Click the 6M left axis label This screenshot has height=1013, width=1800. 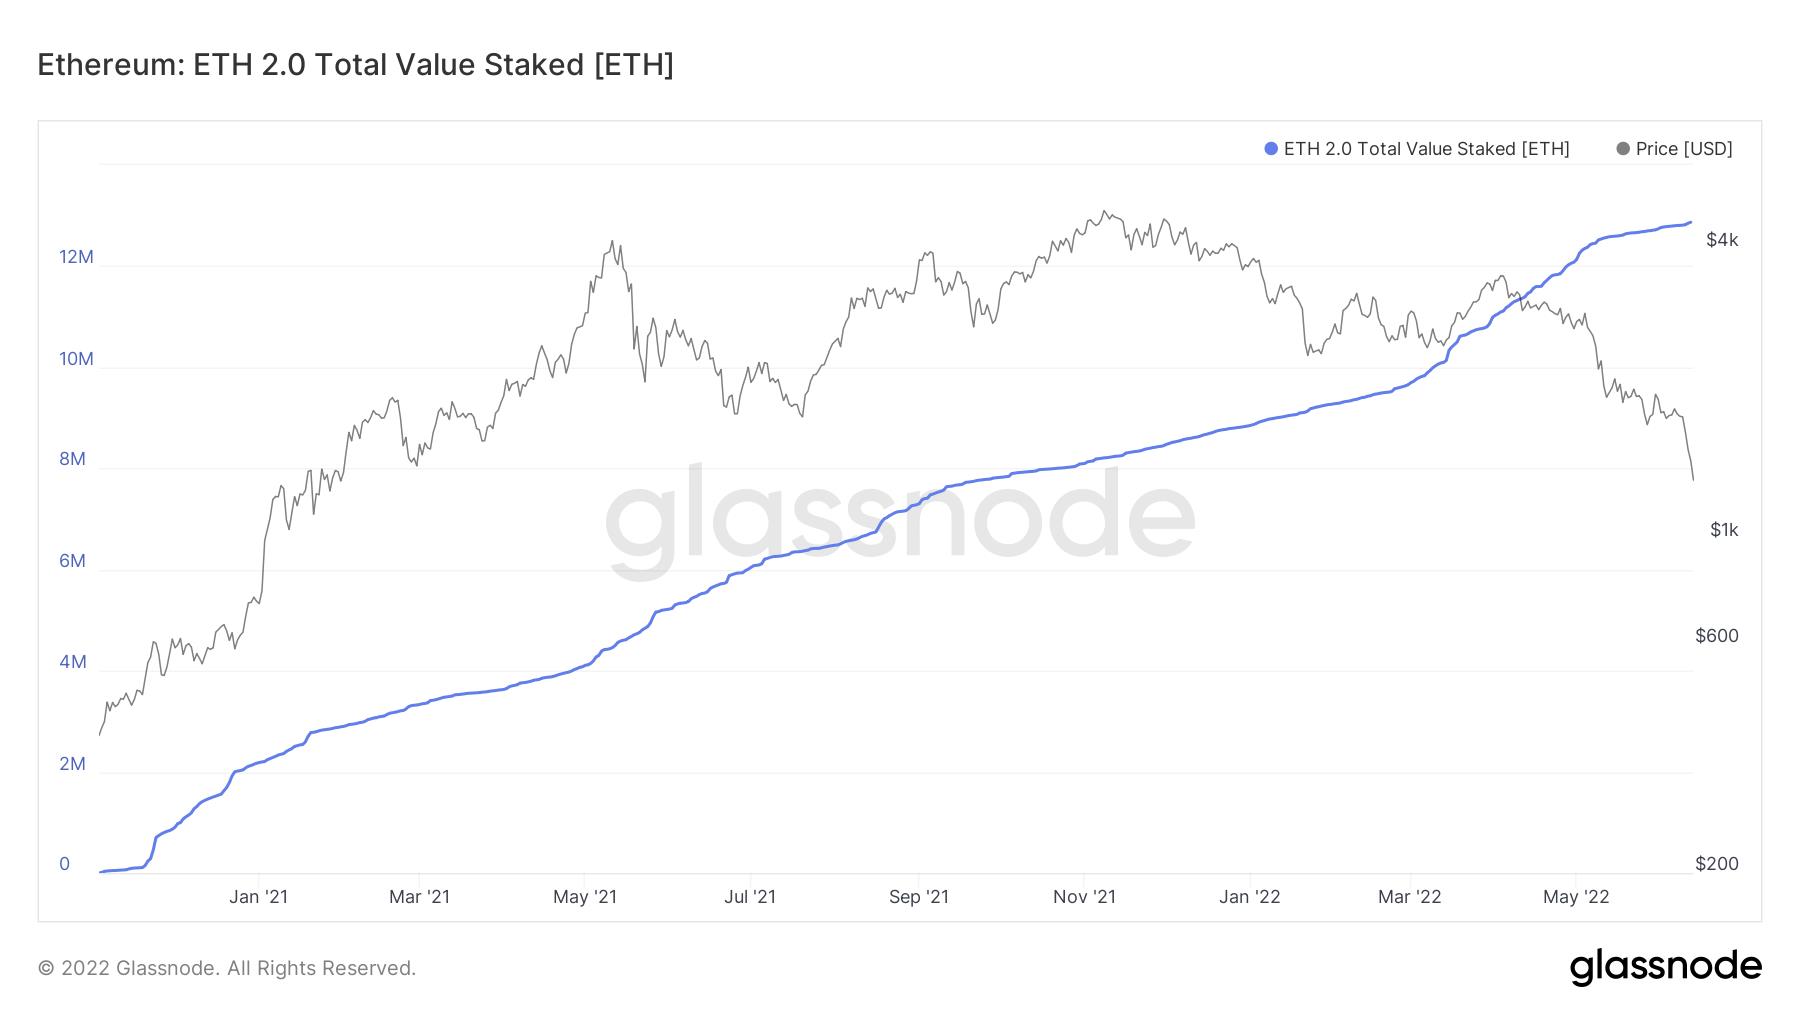(72, 561)
